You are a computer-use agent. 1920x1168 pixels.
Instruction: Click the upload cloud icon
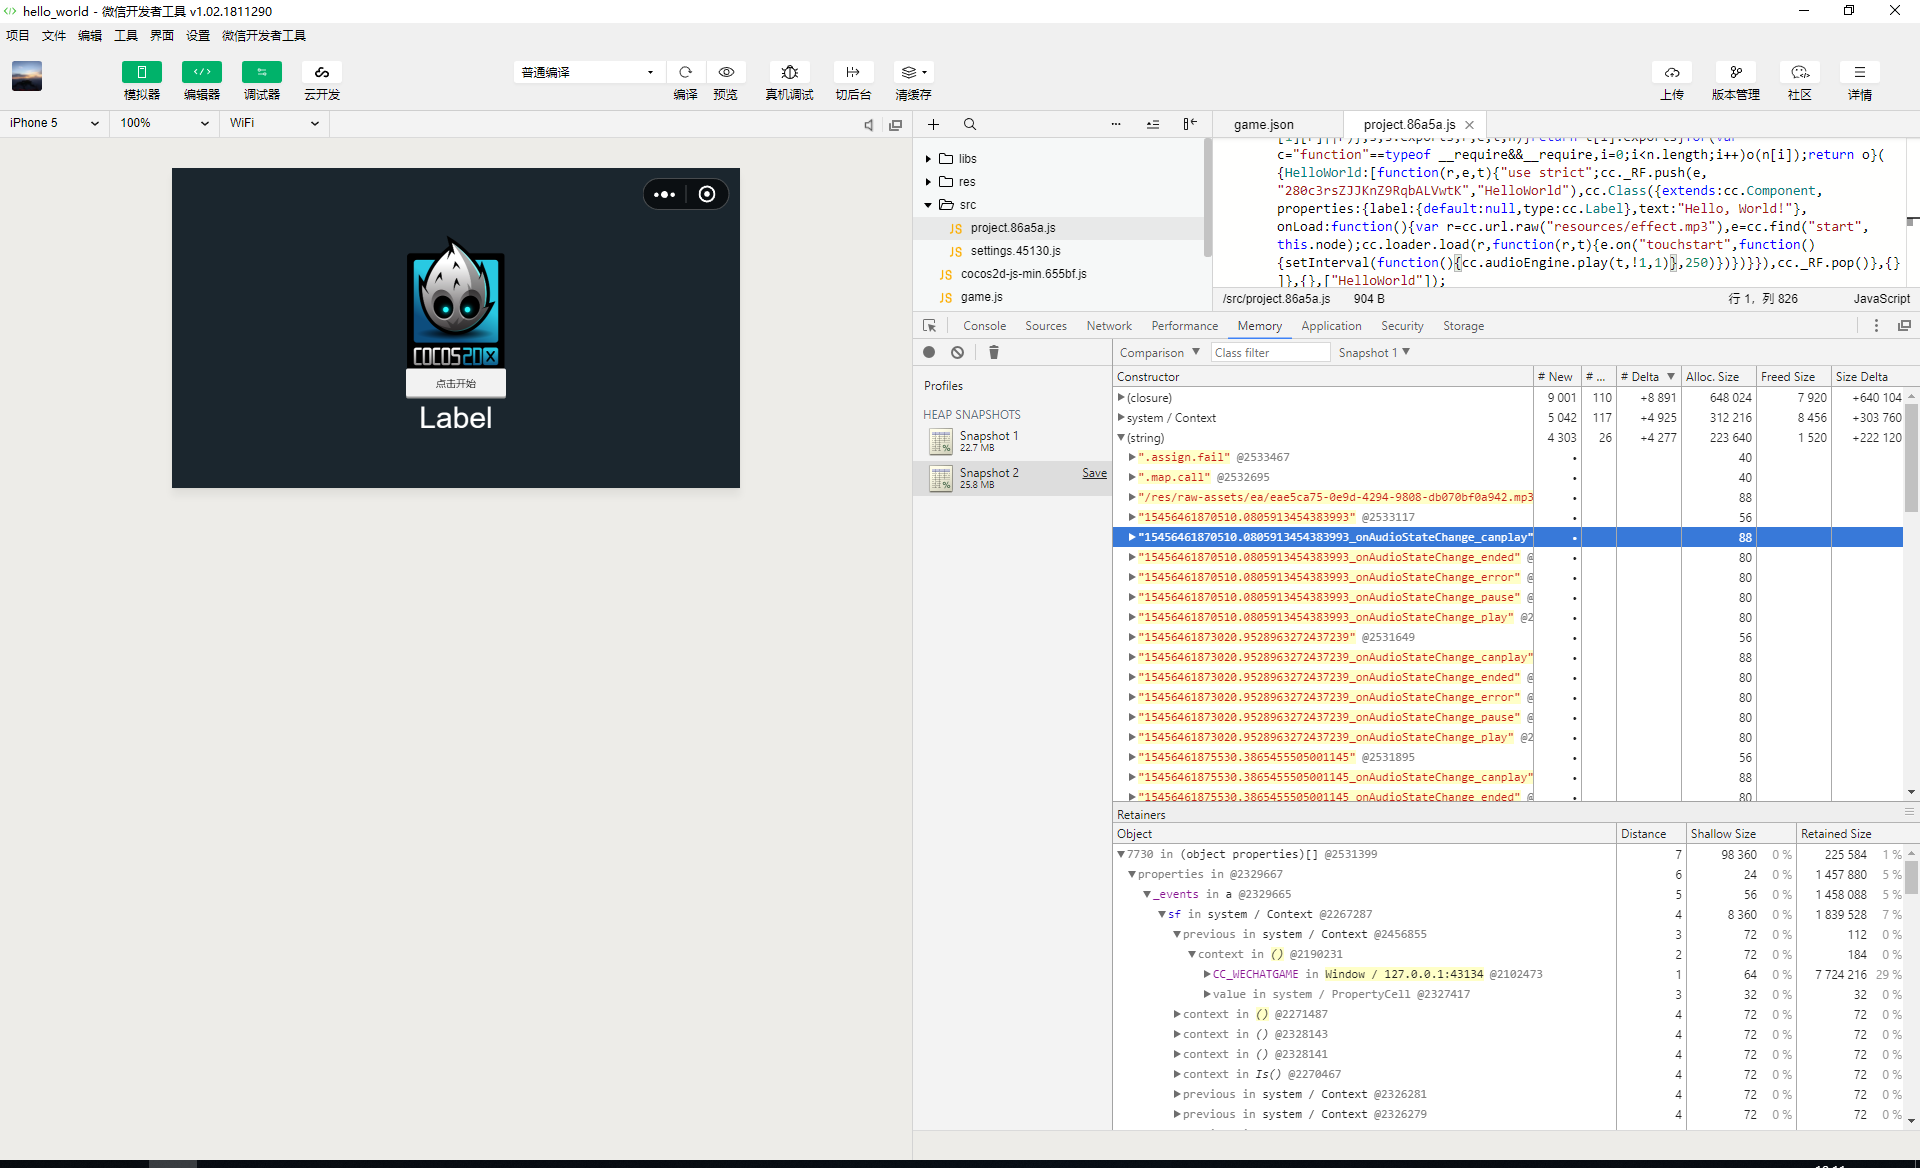click(x=1672, y=72)
